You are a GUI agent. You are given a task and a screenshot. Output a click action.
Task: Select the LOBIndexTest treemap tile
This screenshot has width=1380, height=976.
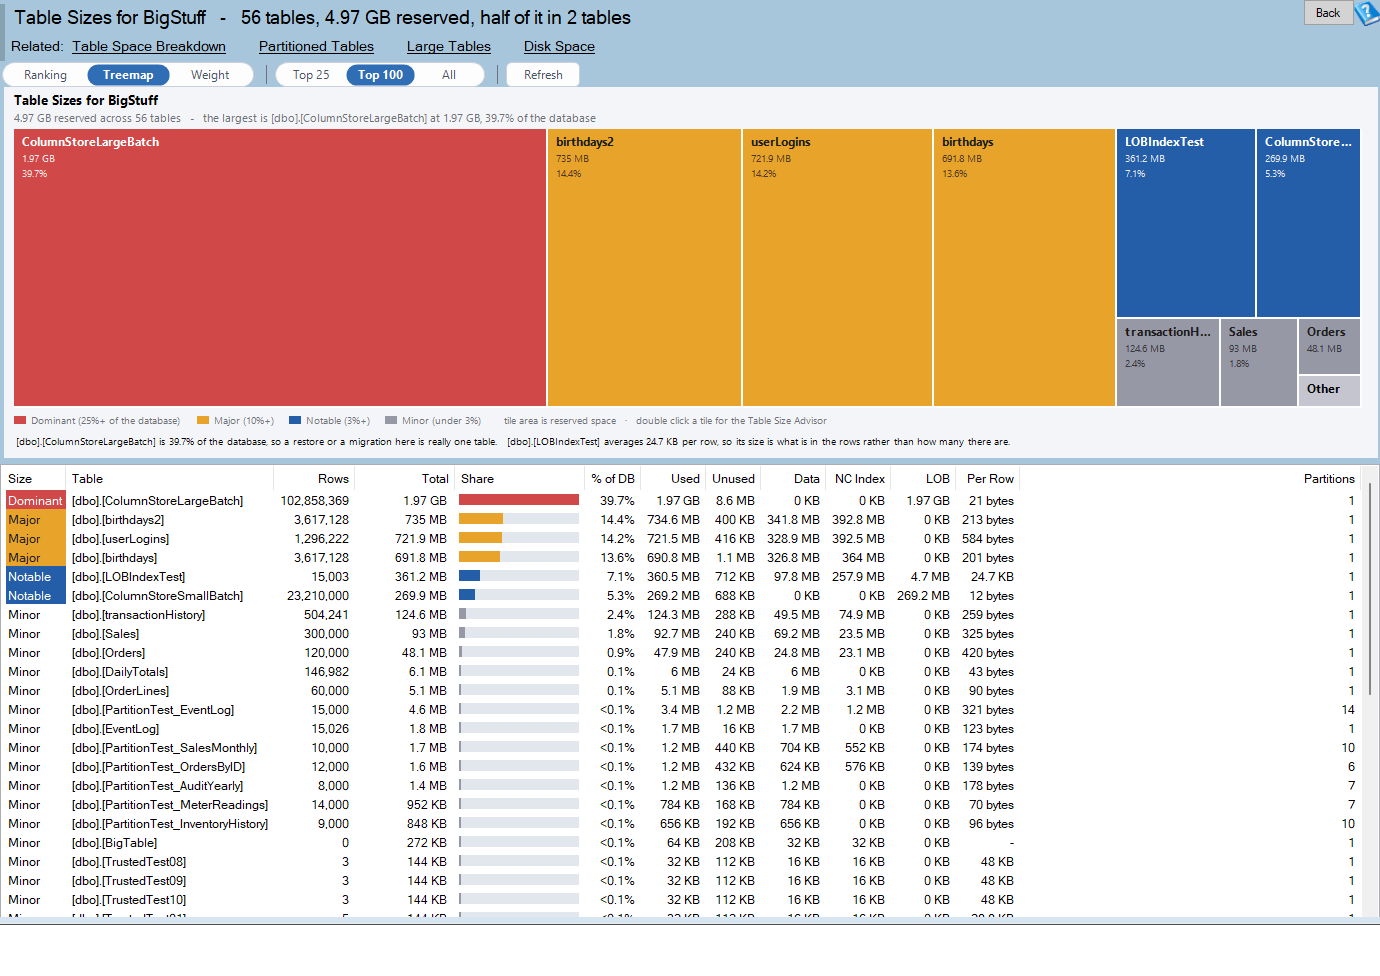[x=1186, y=223]
